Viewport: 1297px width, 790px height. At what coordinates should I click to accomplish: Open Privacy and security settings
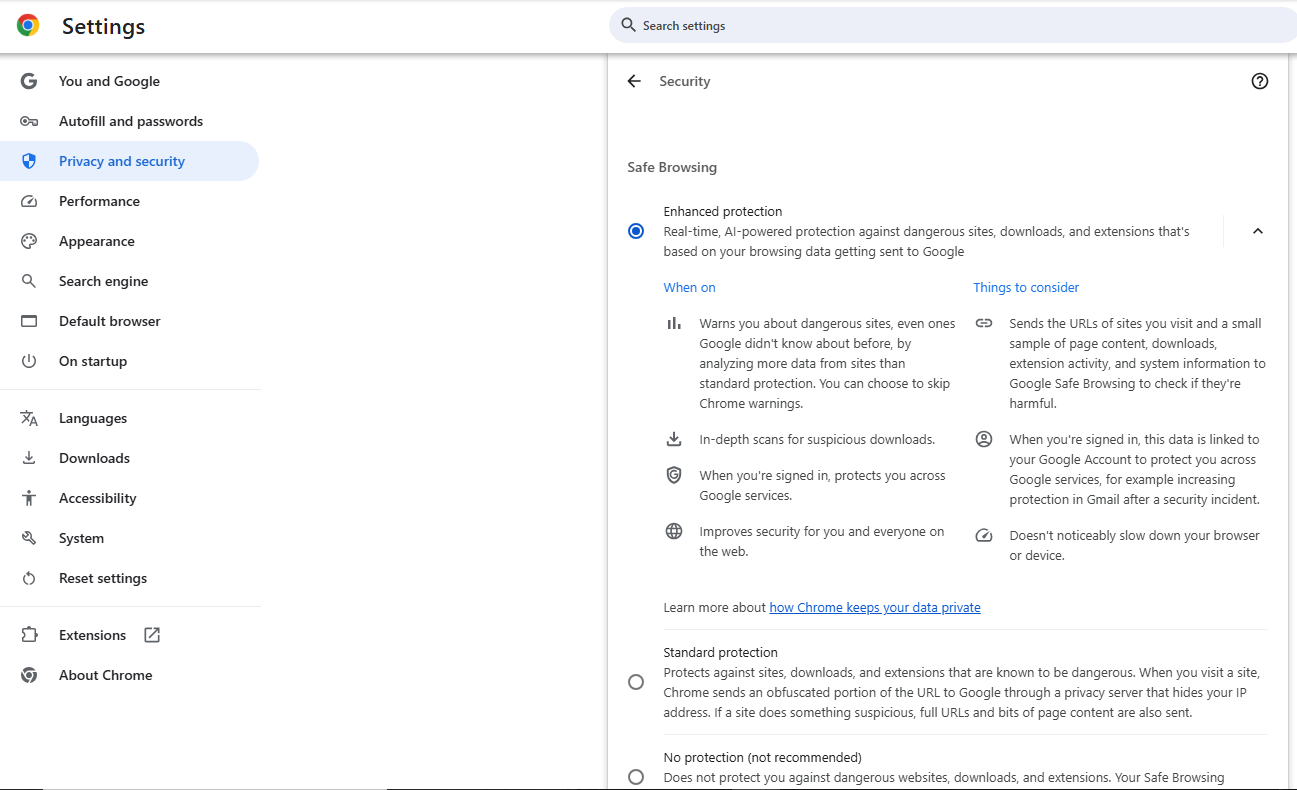click(122, 161)
